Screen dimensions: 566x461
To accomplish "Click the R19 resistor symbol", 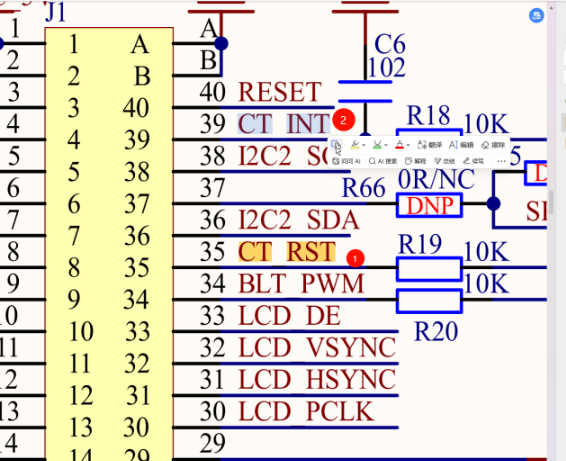I will coord(430,269).
